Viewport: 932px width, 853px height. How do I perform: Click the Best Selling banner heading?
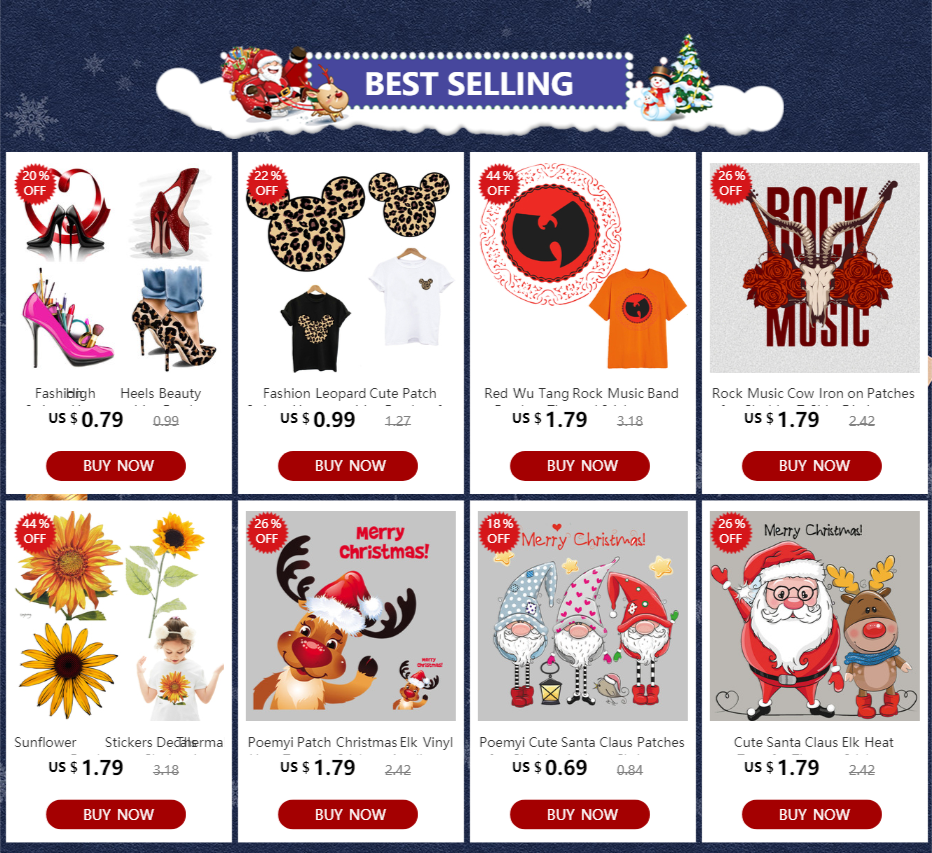(469, 83)
